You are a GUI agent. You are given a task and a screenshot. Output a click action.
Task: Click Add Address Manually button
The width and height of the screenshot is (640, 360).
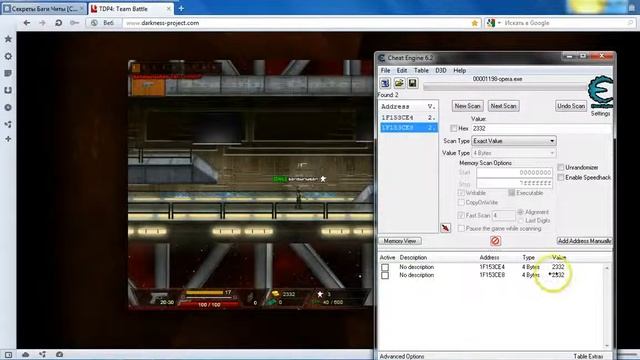584,241
